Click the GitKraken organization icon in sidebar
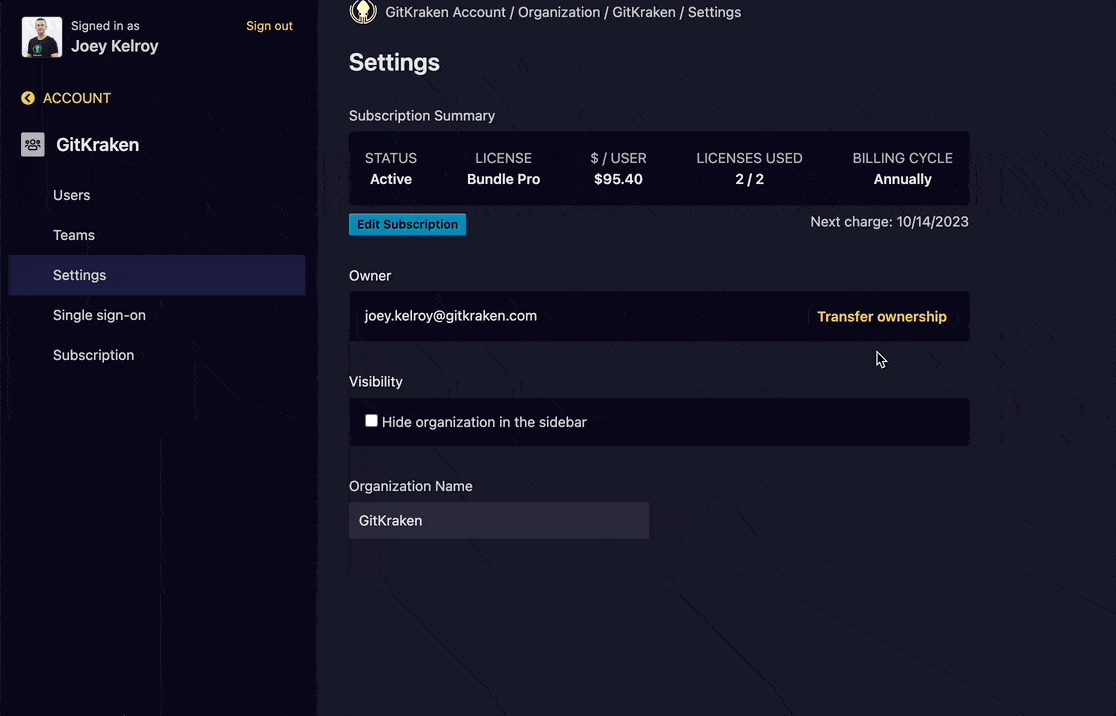The width and height of the screenshot is (1116, 716). click(x=33, y=145)
